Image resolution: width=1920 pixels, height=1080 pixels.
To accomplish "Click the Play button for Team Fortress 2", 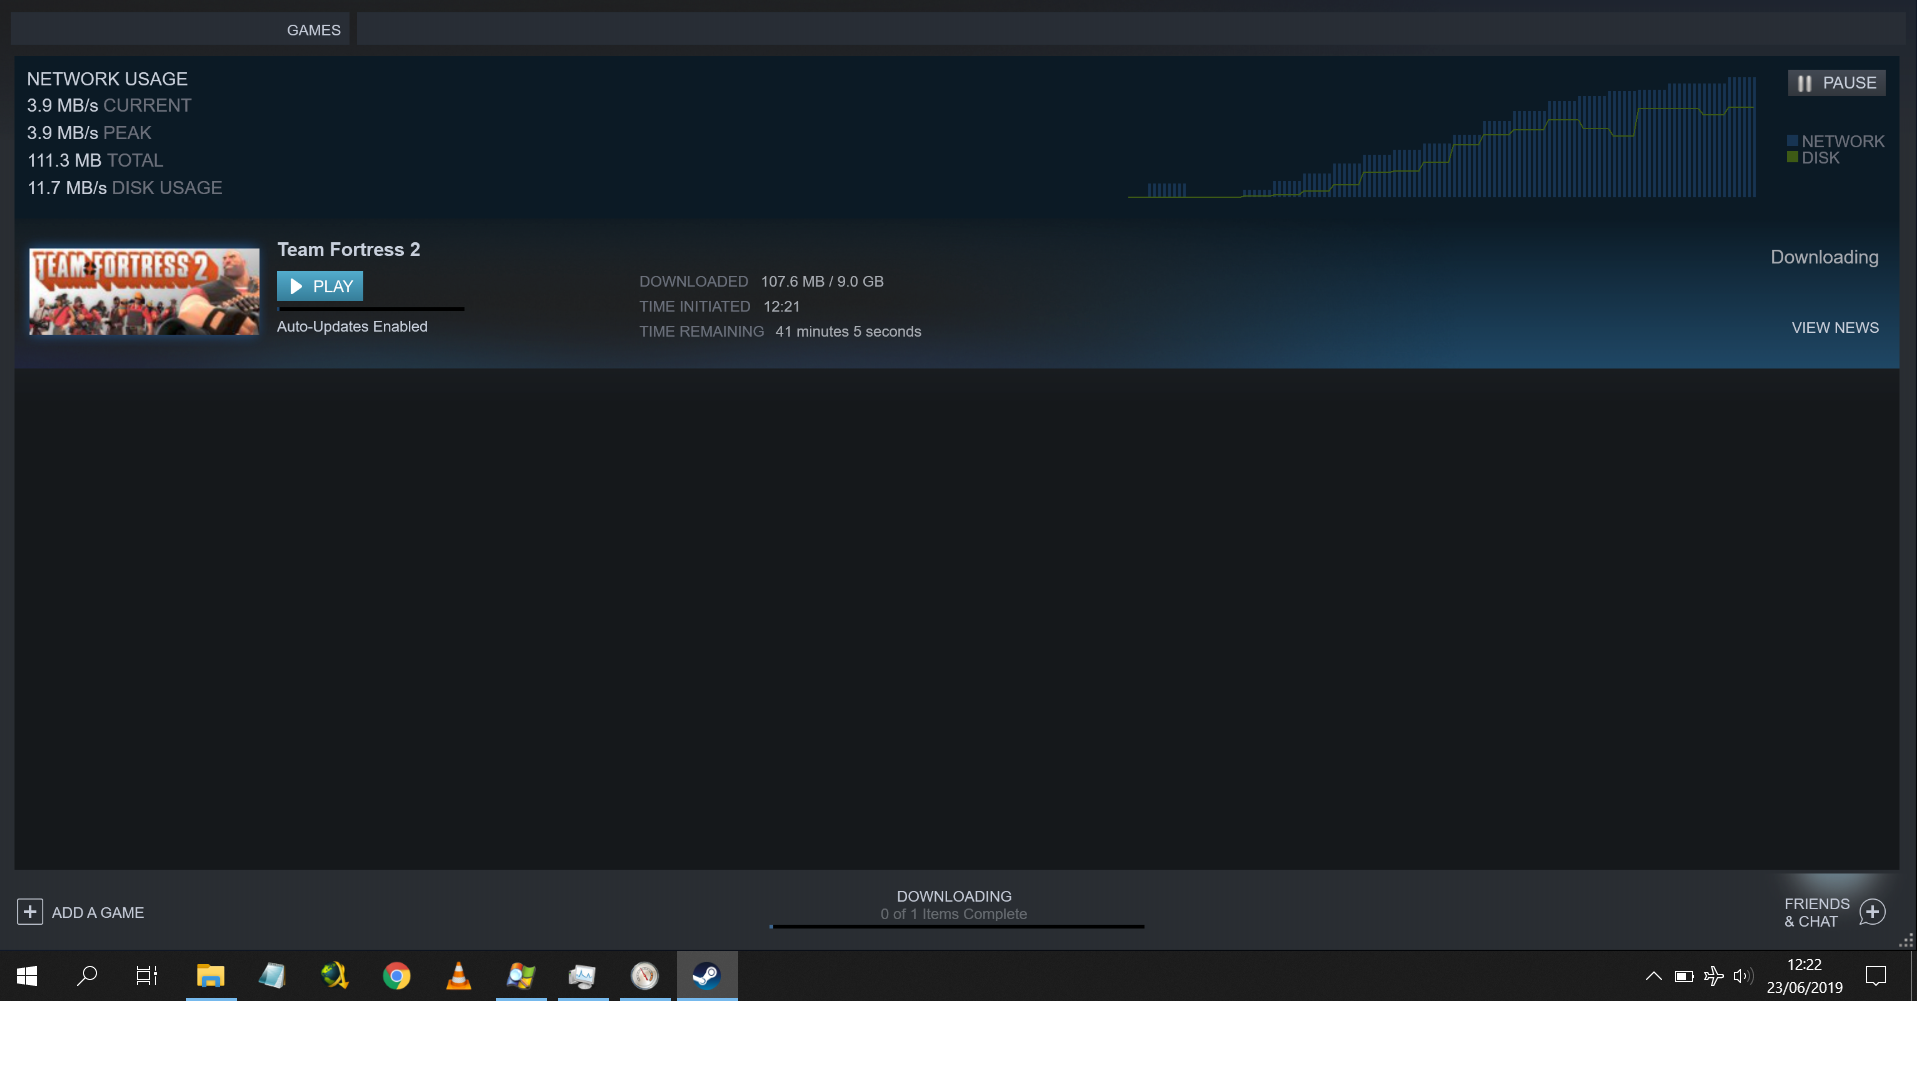I will 320,286.
